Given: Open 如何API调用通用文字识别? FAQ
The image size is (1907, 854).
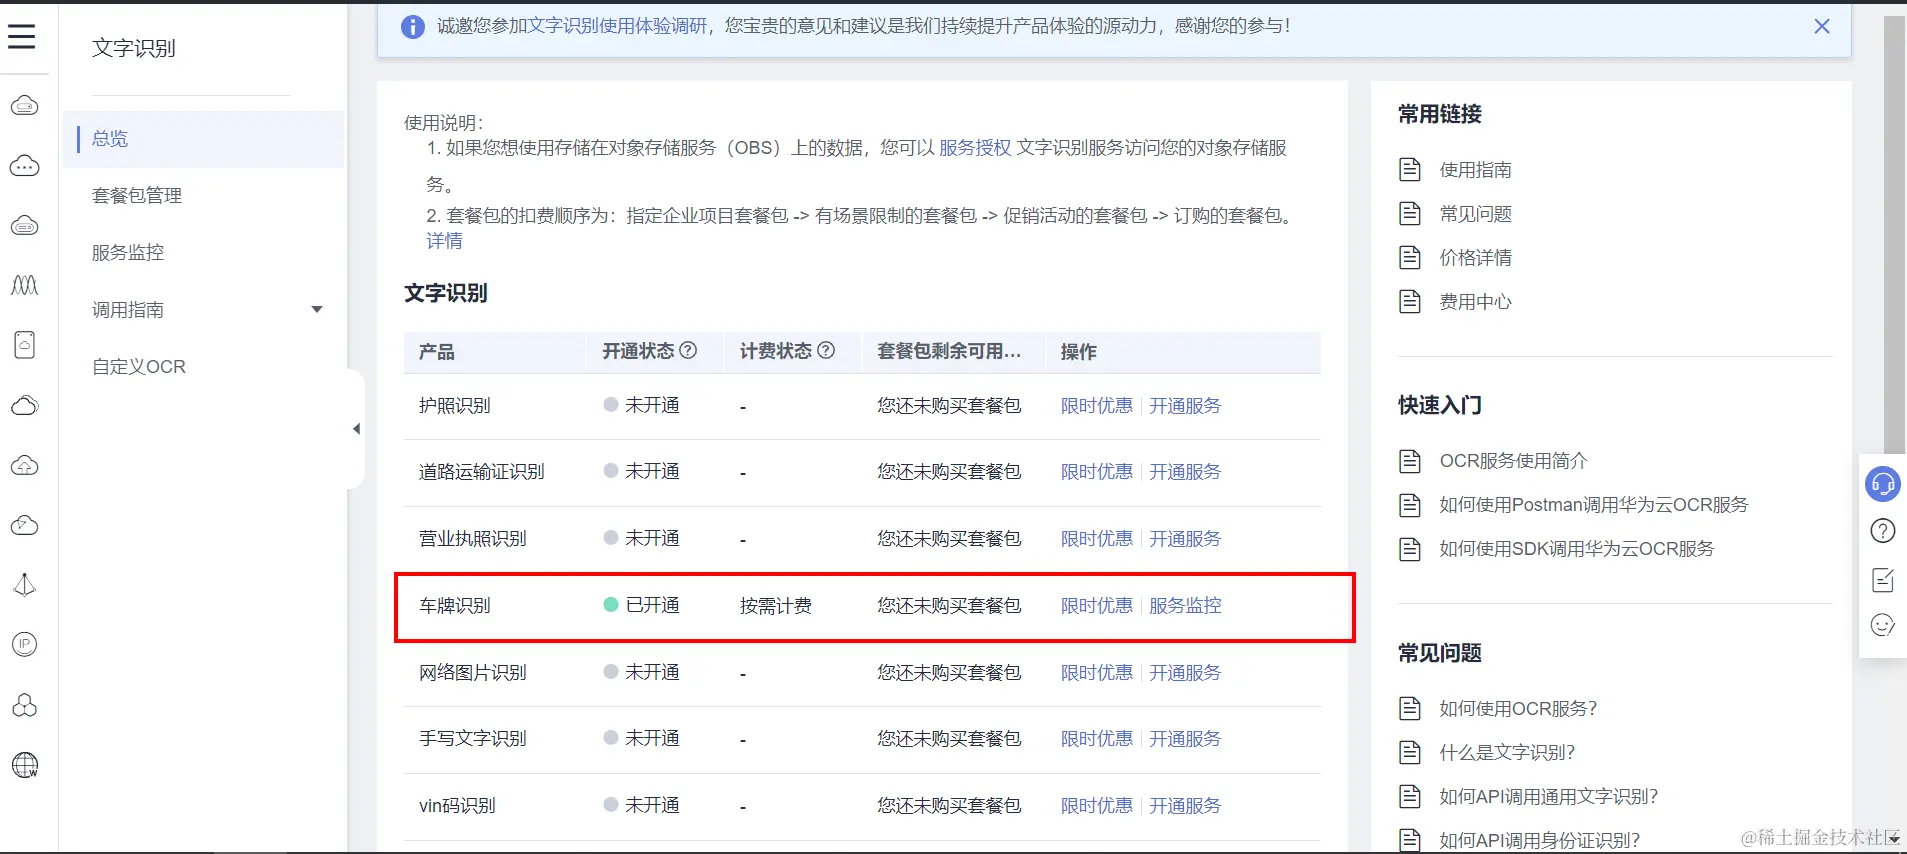Looking at the screenshot, I should 1549,797.
